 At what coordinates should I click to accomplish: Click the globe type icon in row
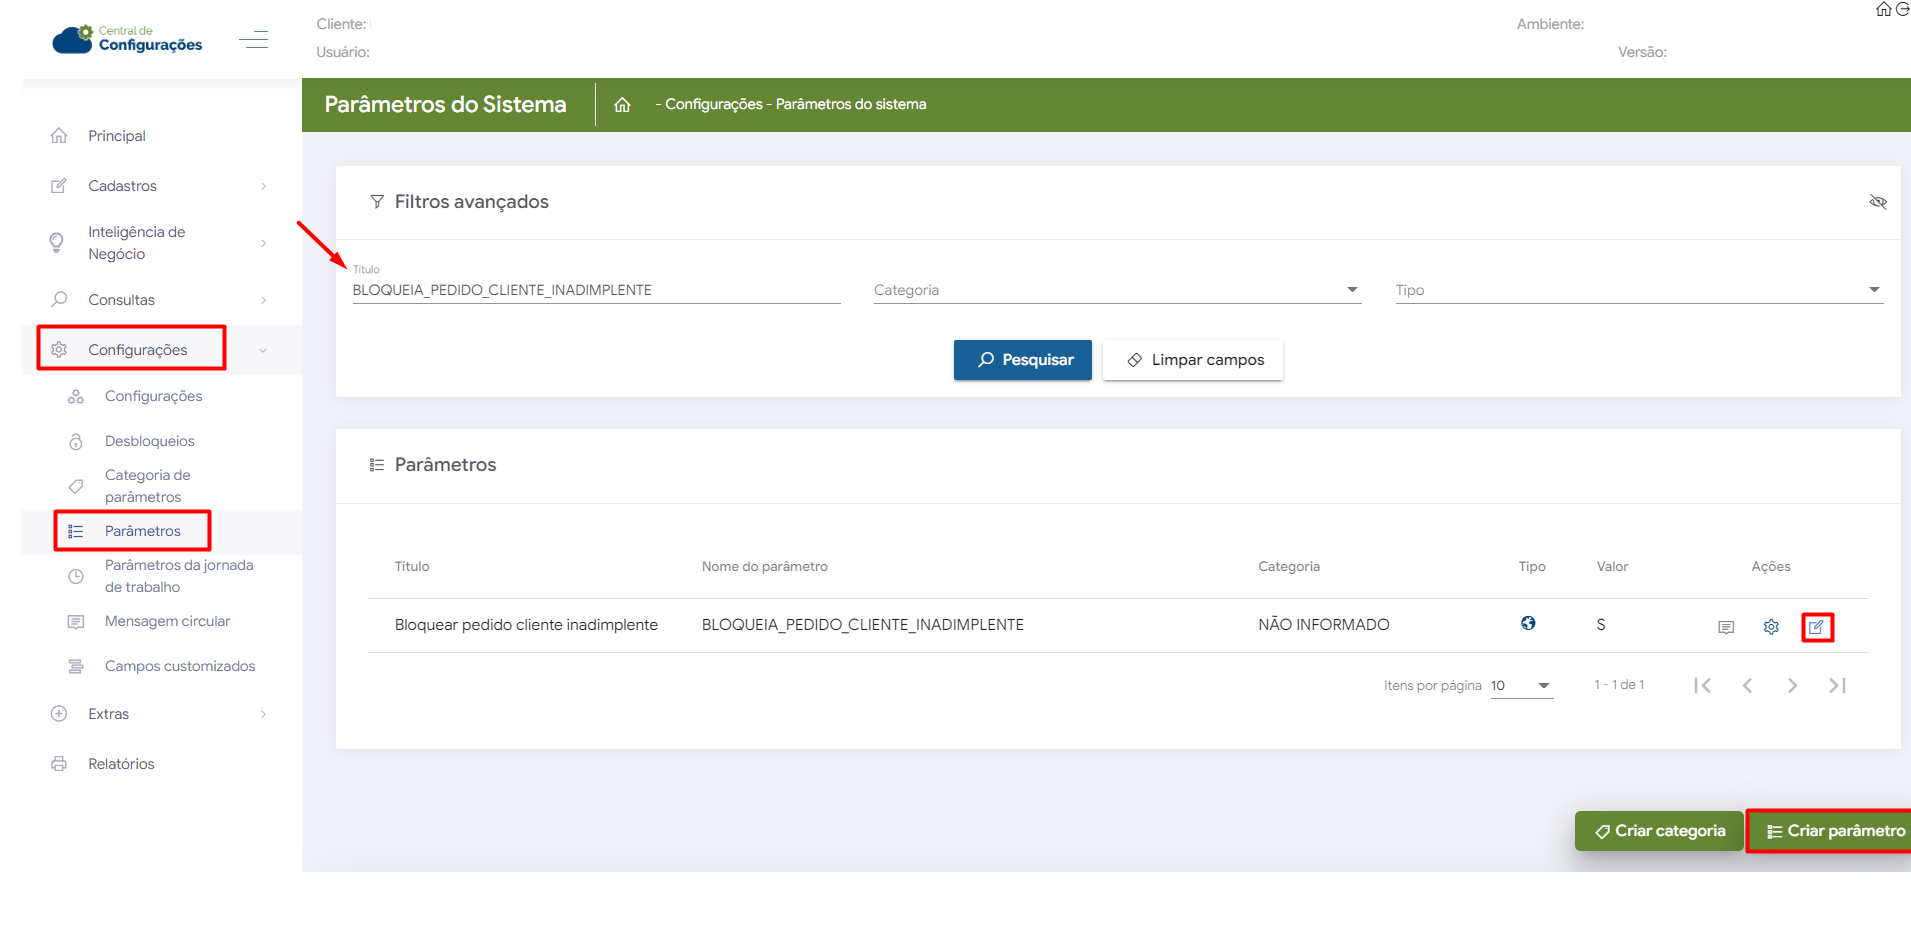[x=1528, y=623]
